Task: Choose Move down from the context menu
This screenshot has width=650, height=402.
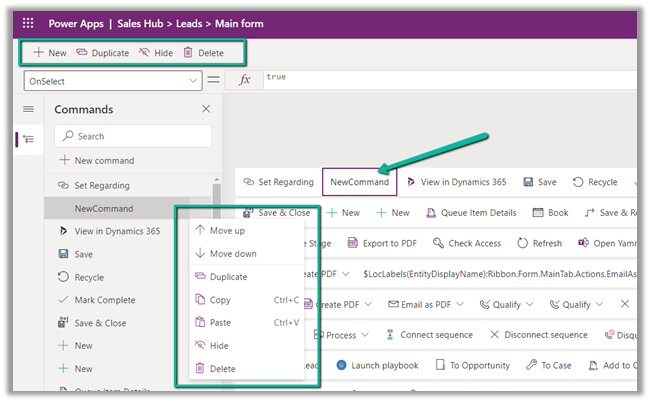Action: click(x=232, y=254)
